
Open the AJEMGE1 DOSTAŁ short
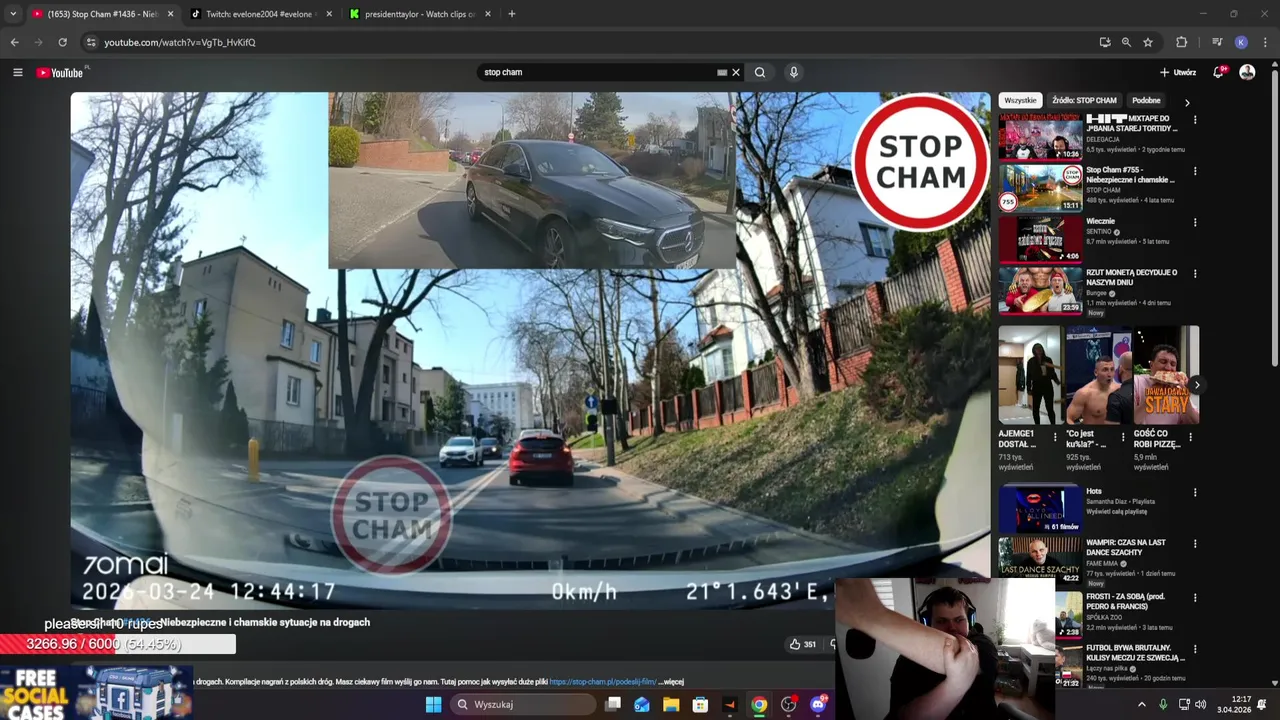tap(1029, 375)
